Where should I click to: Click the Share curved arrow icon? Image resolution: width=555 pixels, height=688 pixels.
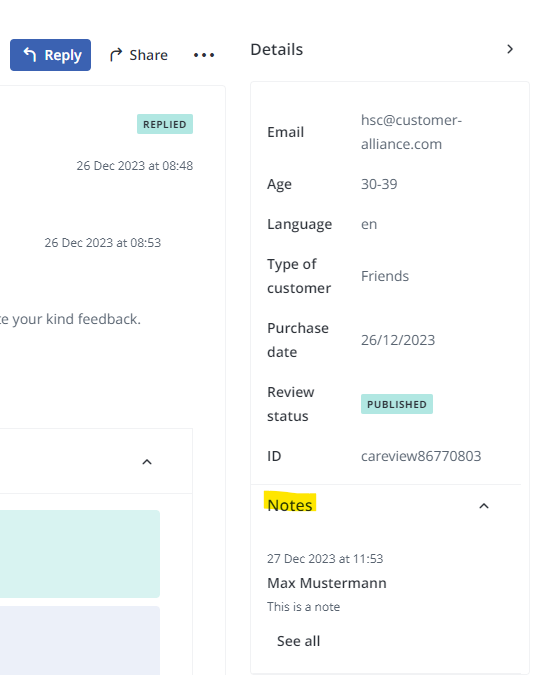116,55
